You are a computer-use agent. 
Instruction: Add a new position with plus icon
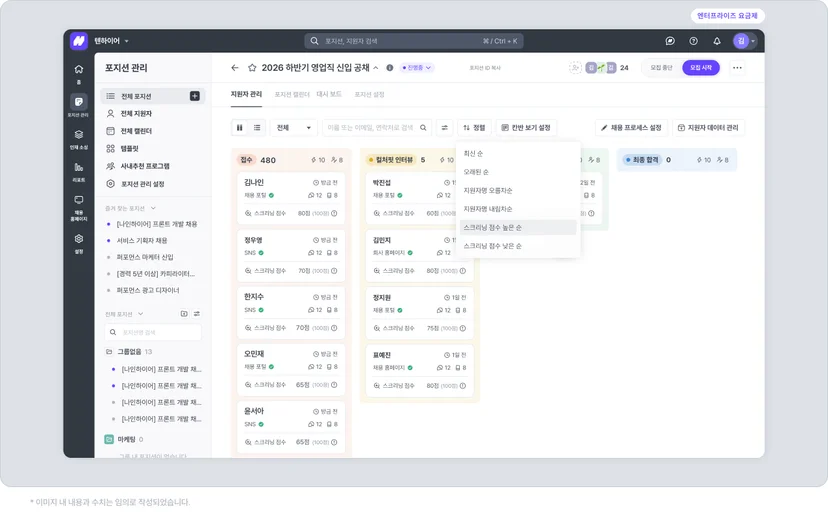(195, 96)
